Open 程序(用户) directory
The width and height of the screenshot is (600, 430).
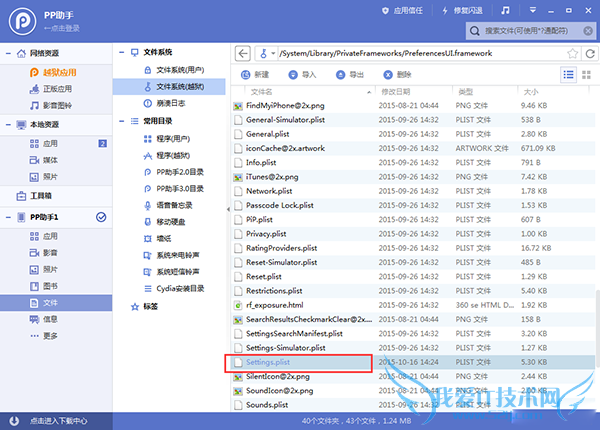pyautogui.click(x=167, y=138)
